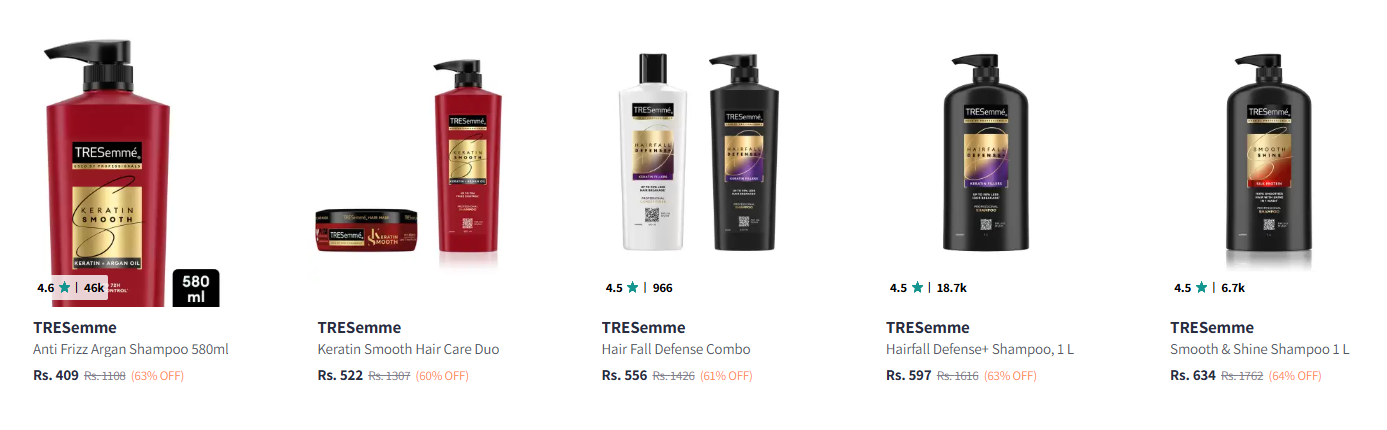Click the star icon beside 18.7k ratings

[916, 288]
